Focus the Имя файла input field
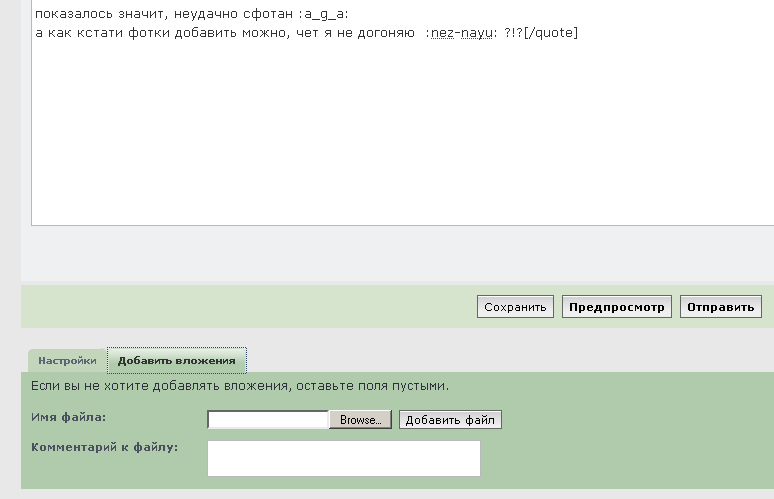 pyautogui.click(x=268, y=420)
